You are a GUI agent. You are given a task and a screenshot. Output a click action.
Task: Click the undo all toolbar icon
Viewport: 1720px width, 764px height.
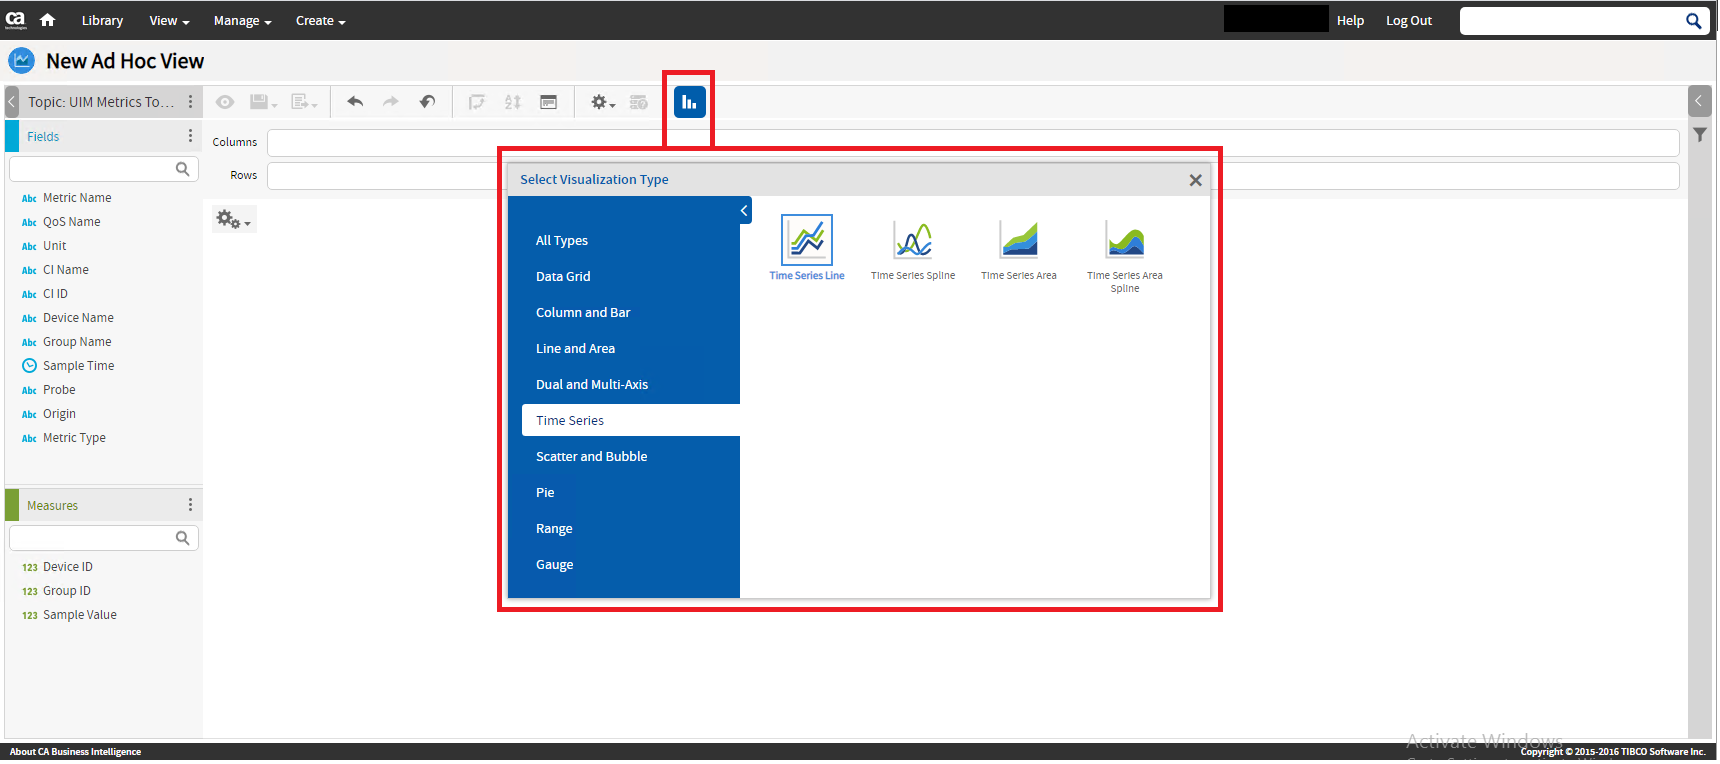tap(427, 102)
